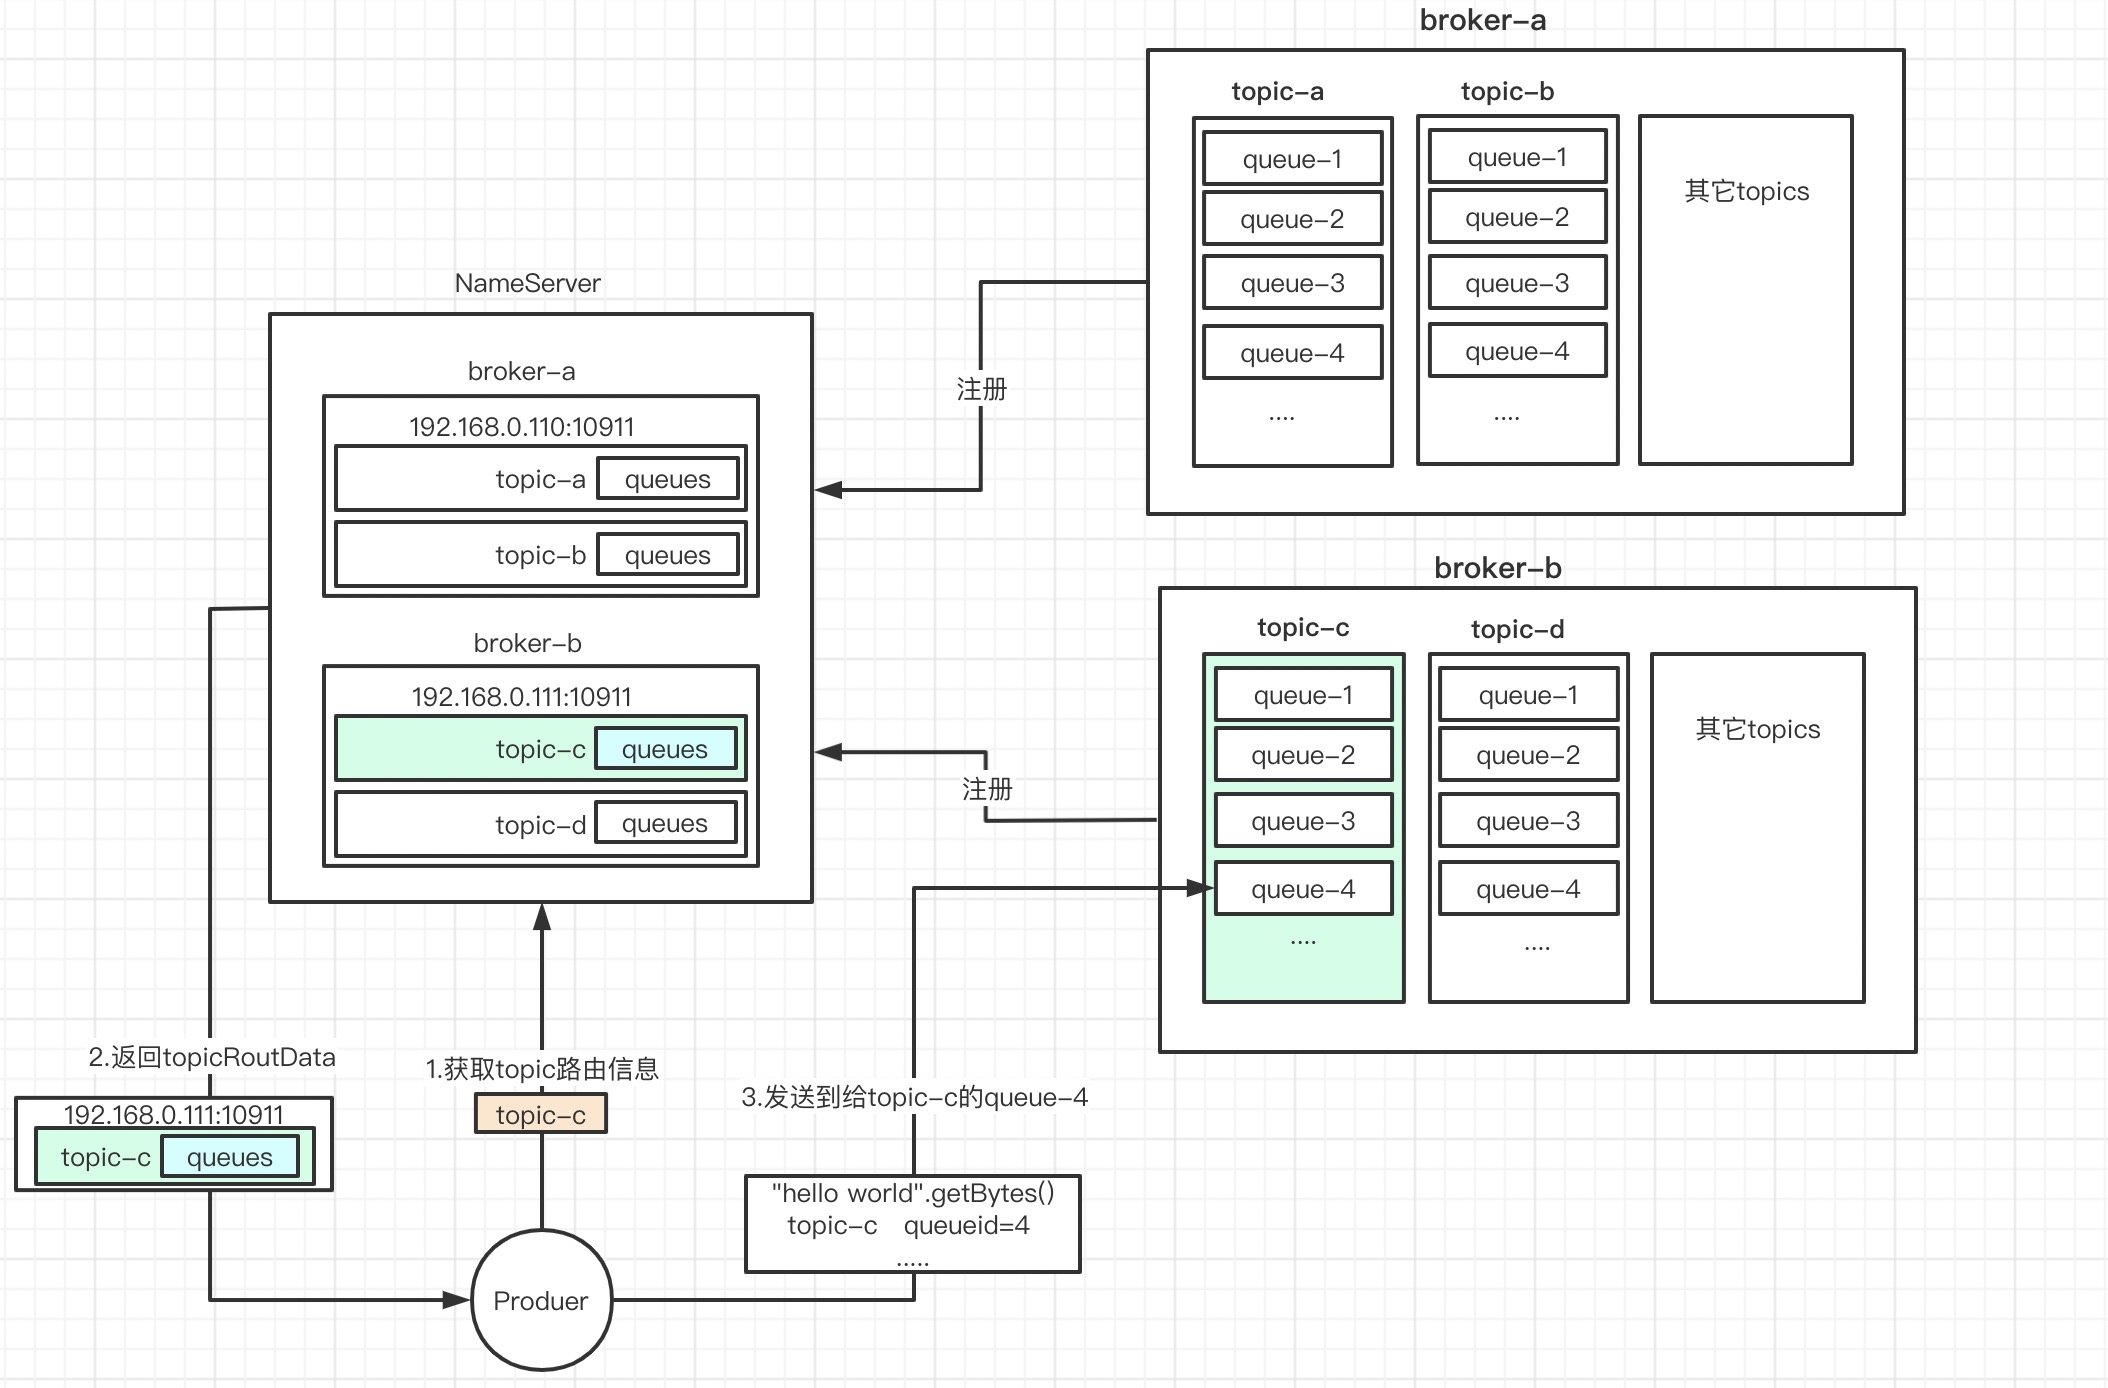This screenshot has width=2108, height=1388.
Task: Select the 其它topics box in broker-b
Action: (1758, 828)
